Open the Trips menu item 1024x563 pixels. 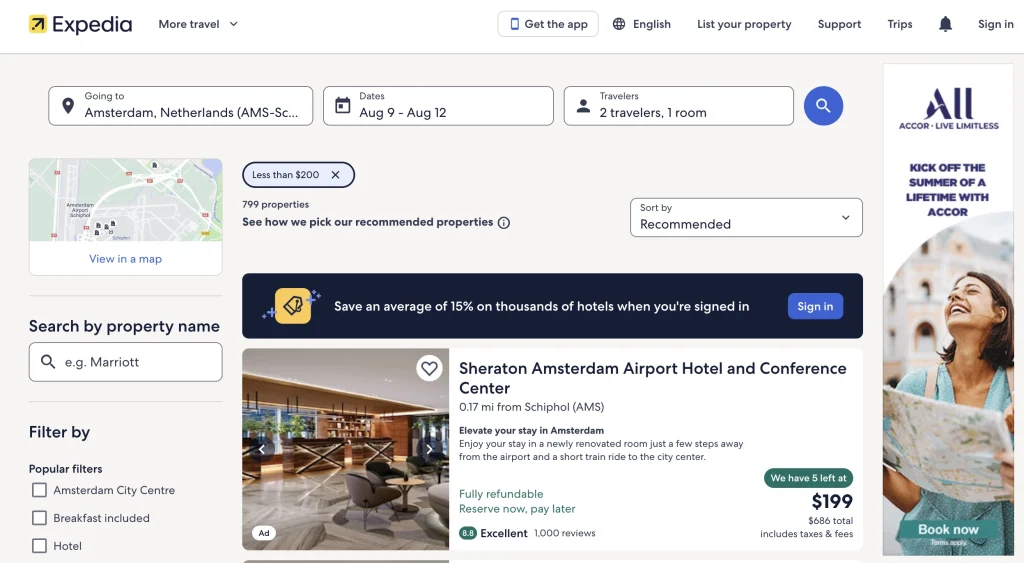click(x=899, y=24)
